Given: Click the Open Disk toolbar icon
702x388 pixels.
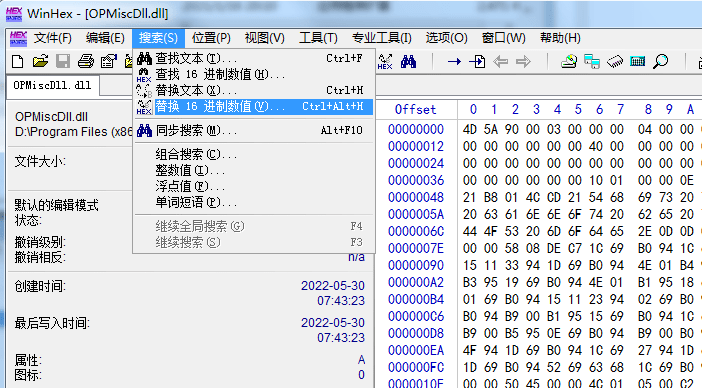Looking at the screenshot, I should click(x=569, y=61).
